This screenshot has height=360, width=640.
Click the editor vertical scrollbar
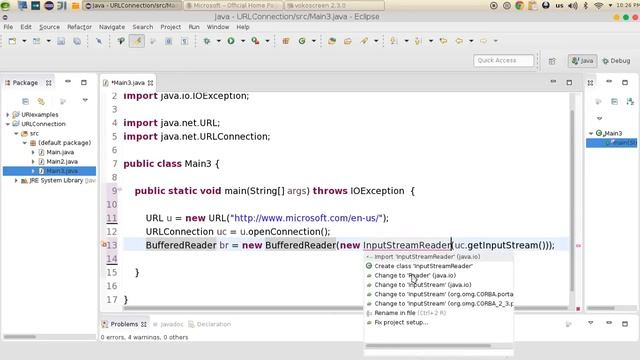[x=572, y=200]
